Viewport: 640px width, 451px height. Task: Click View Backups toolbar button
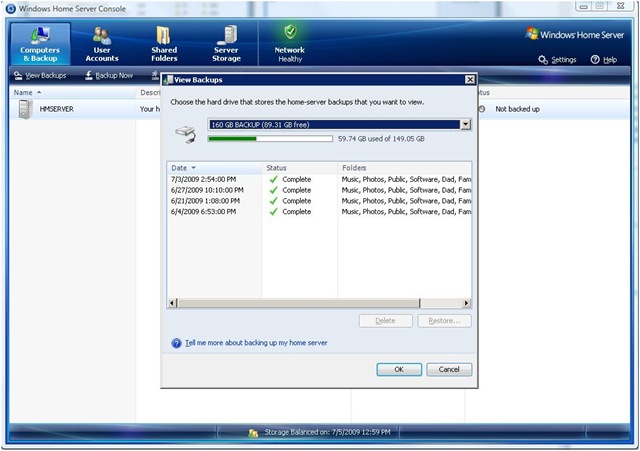(x=40, y=76)
